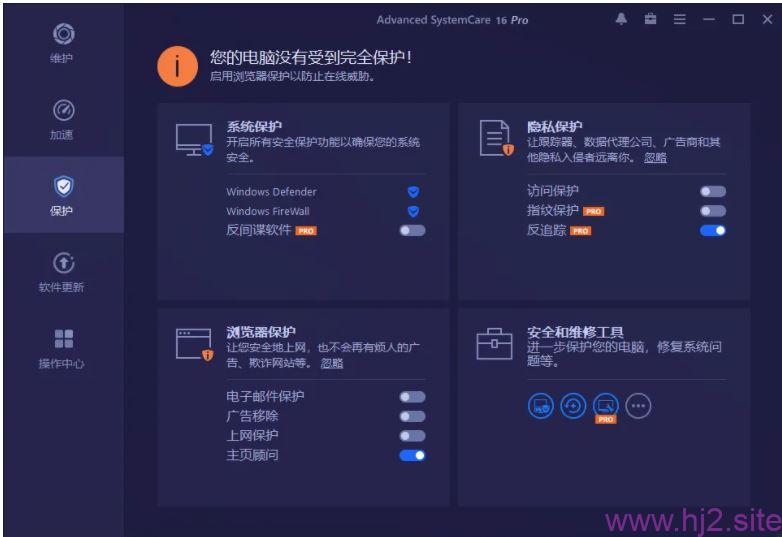Click the Windows Defender shield status icon
Screen dimensions: 782x537
413,191
